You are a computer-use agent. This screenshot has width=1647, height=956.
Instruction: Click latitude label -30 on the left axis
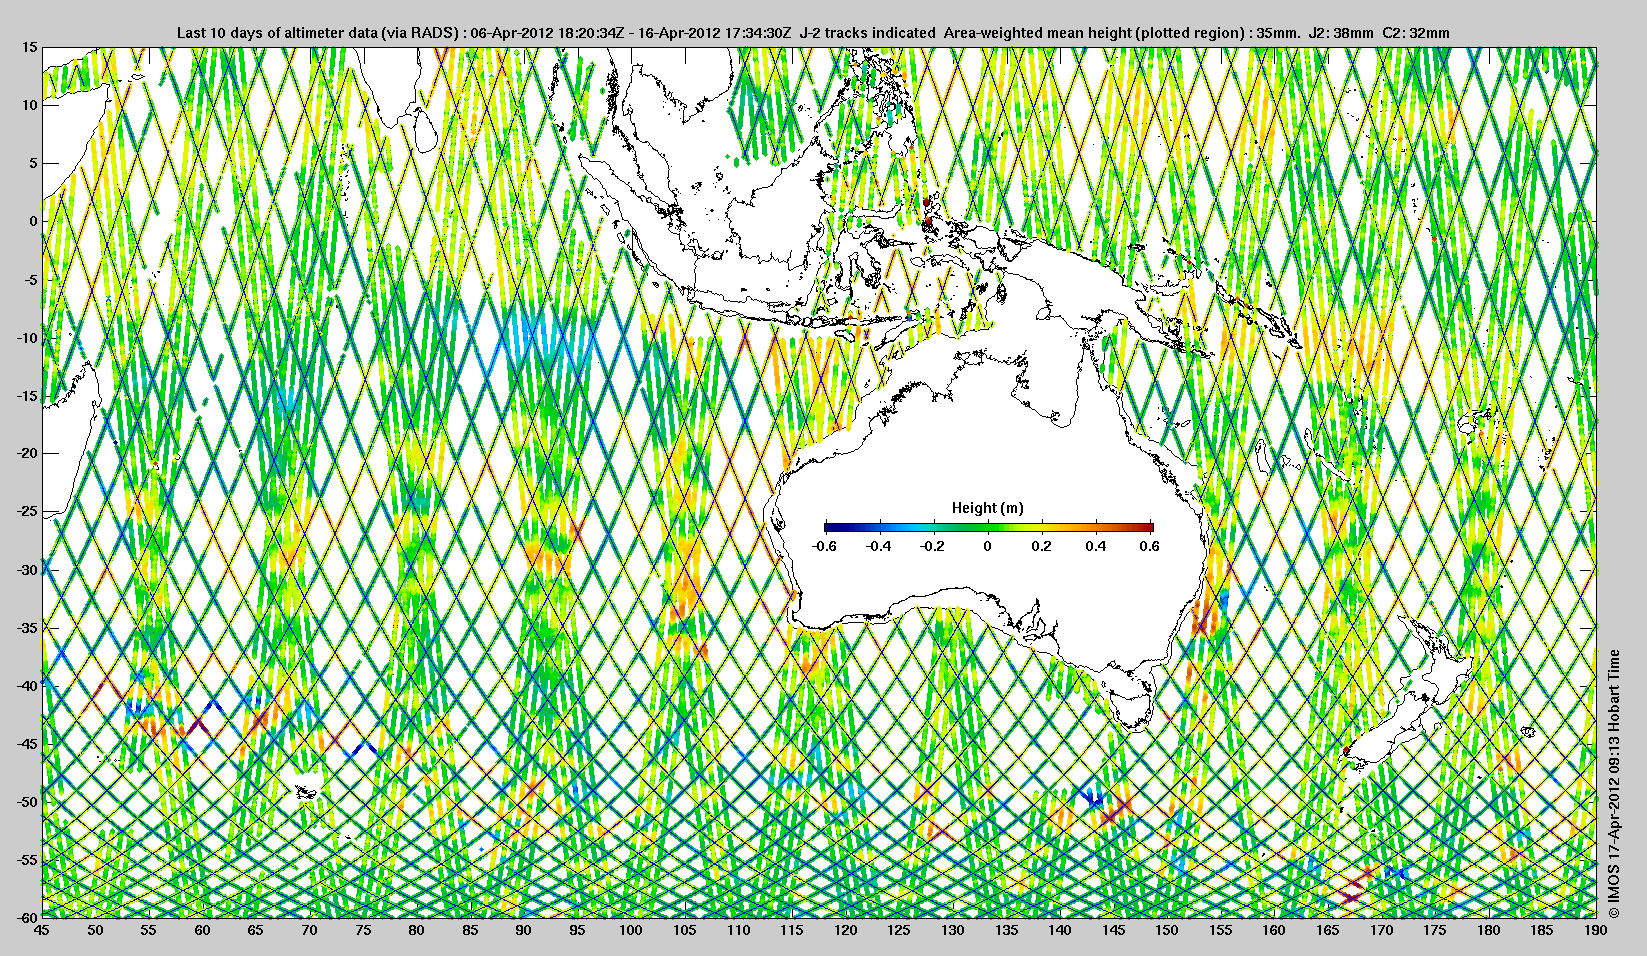(27, 569)
